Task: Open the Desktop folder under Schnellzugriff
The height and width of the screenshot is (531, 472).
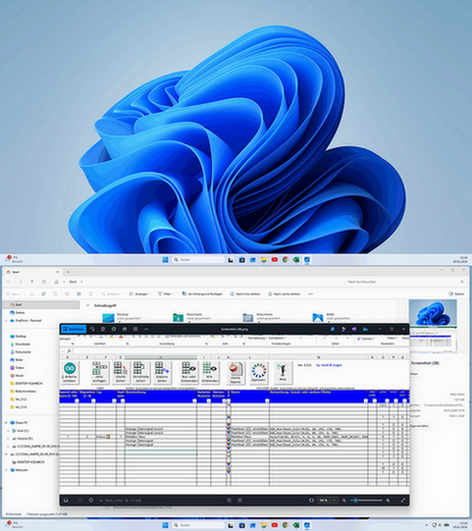Action: point(123,317)
